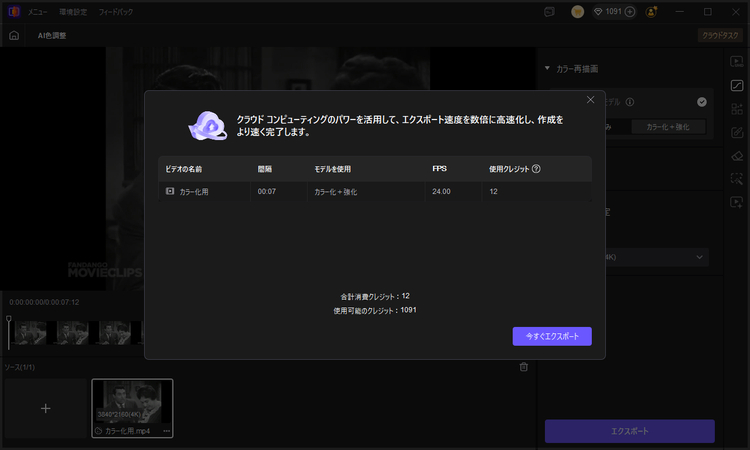Select the color curve tool in sidebar
Image resolution: width=750 pixels, height=450 pixels.
click(x=737, y=86)
